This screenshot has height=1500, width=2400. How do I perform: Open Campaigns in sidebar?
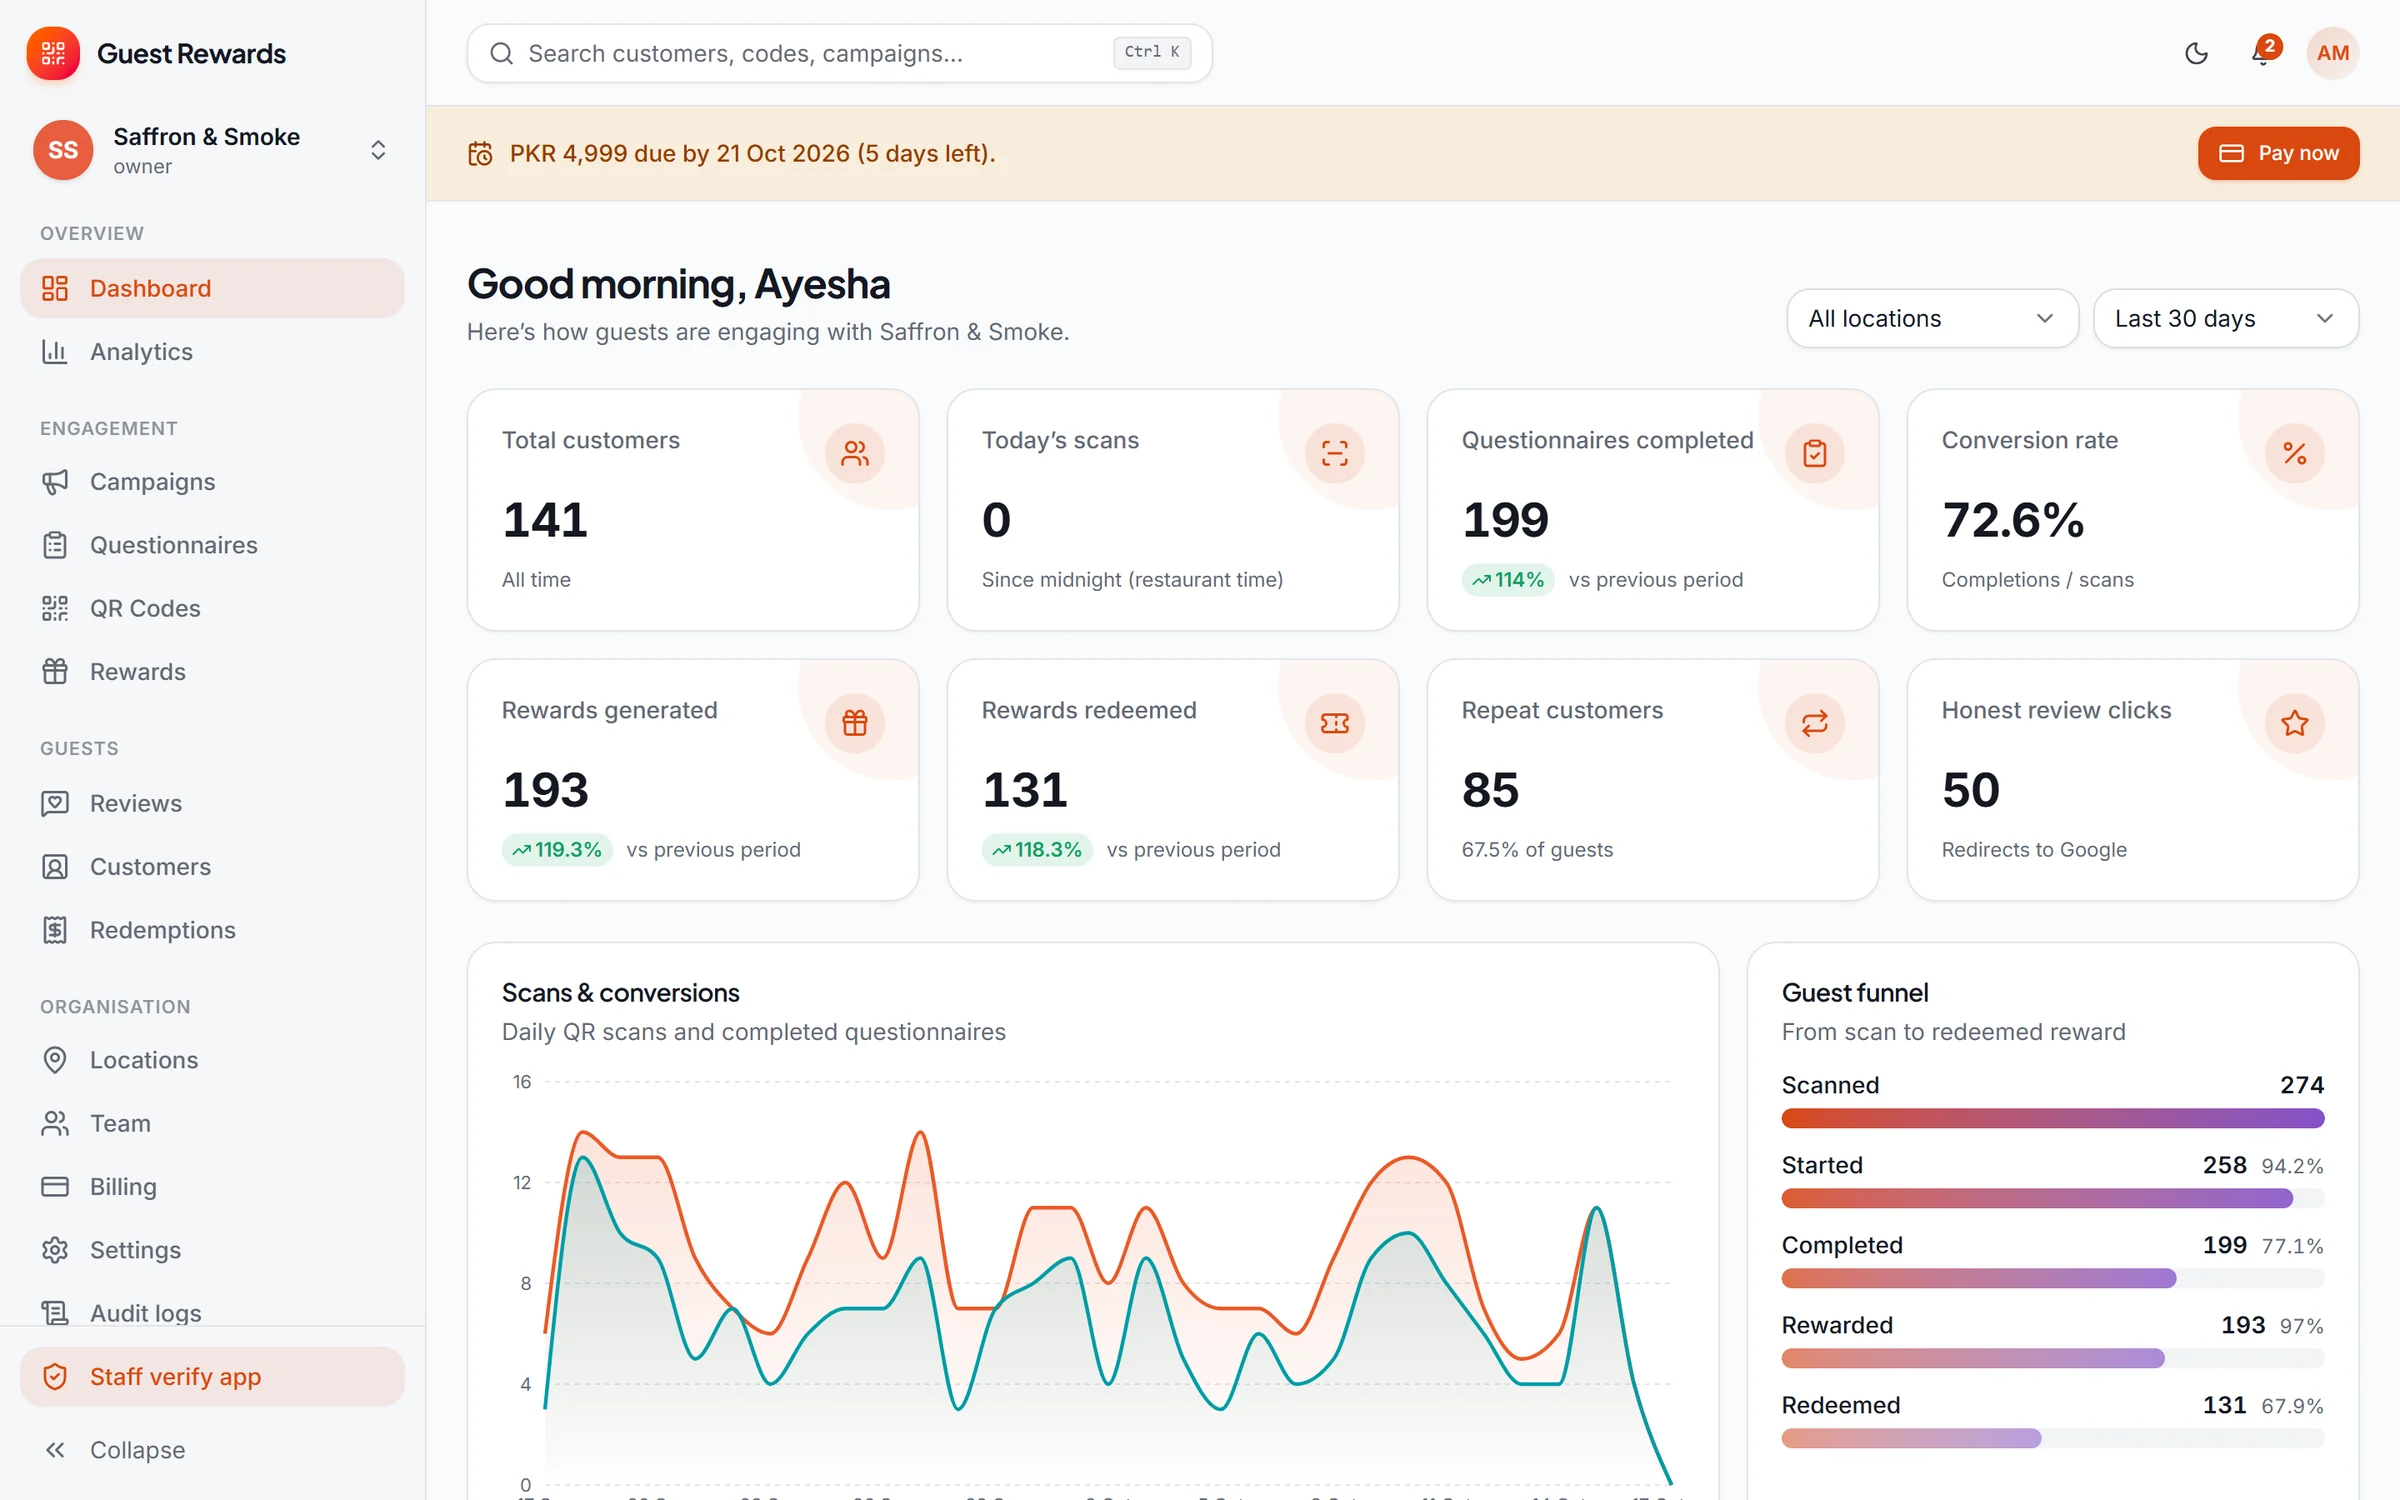click(212, 482)
